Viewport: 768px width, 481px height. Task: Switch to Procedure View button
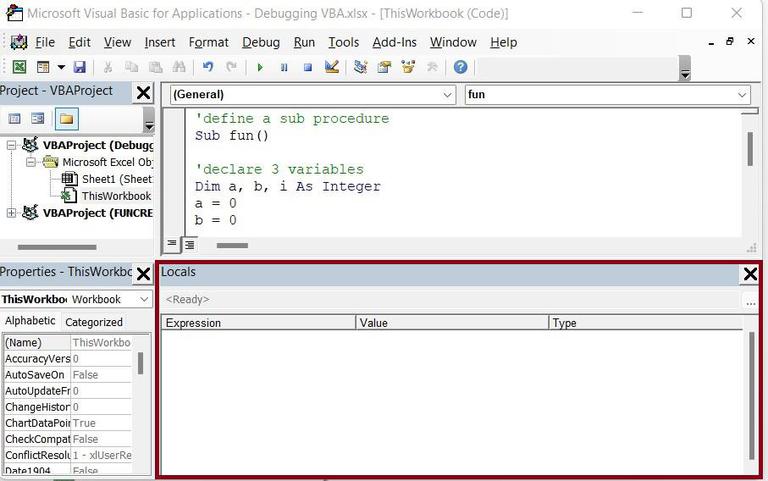click(x=171, y=243)
